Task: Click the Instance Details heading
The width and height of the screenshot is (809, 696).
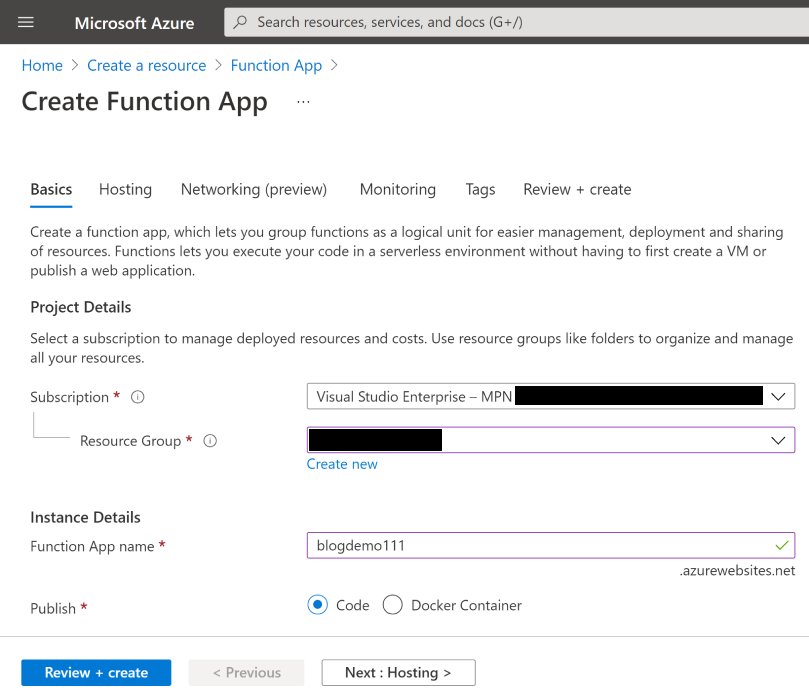Action: (x=85, y=517)
